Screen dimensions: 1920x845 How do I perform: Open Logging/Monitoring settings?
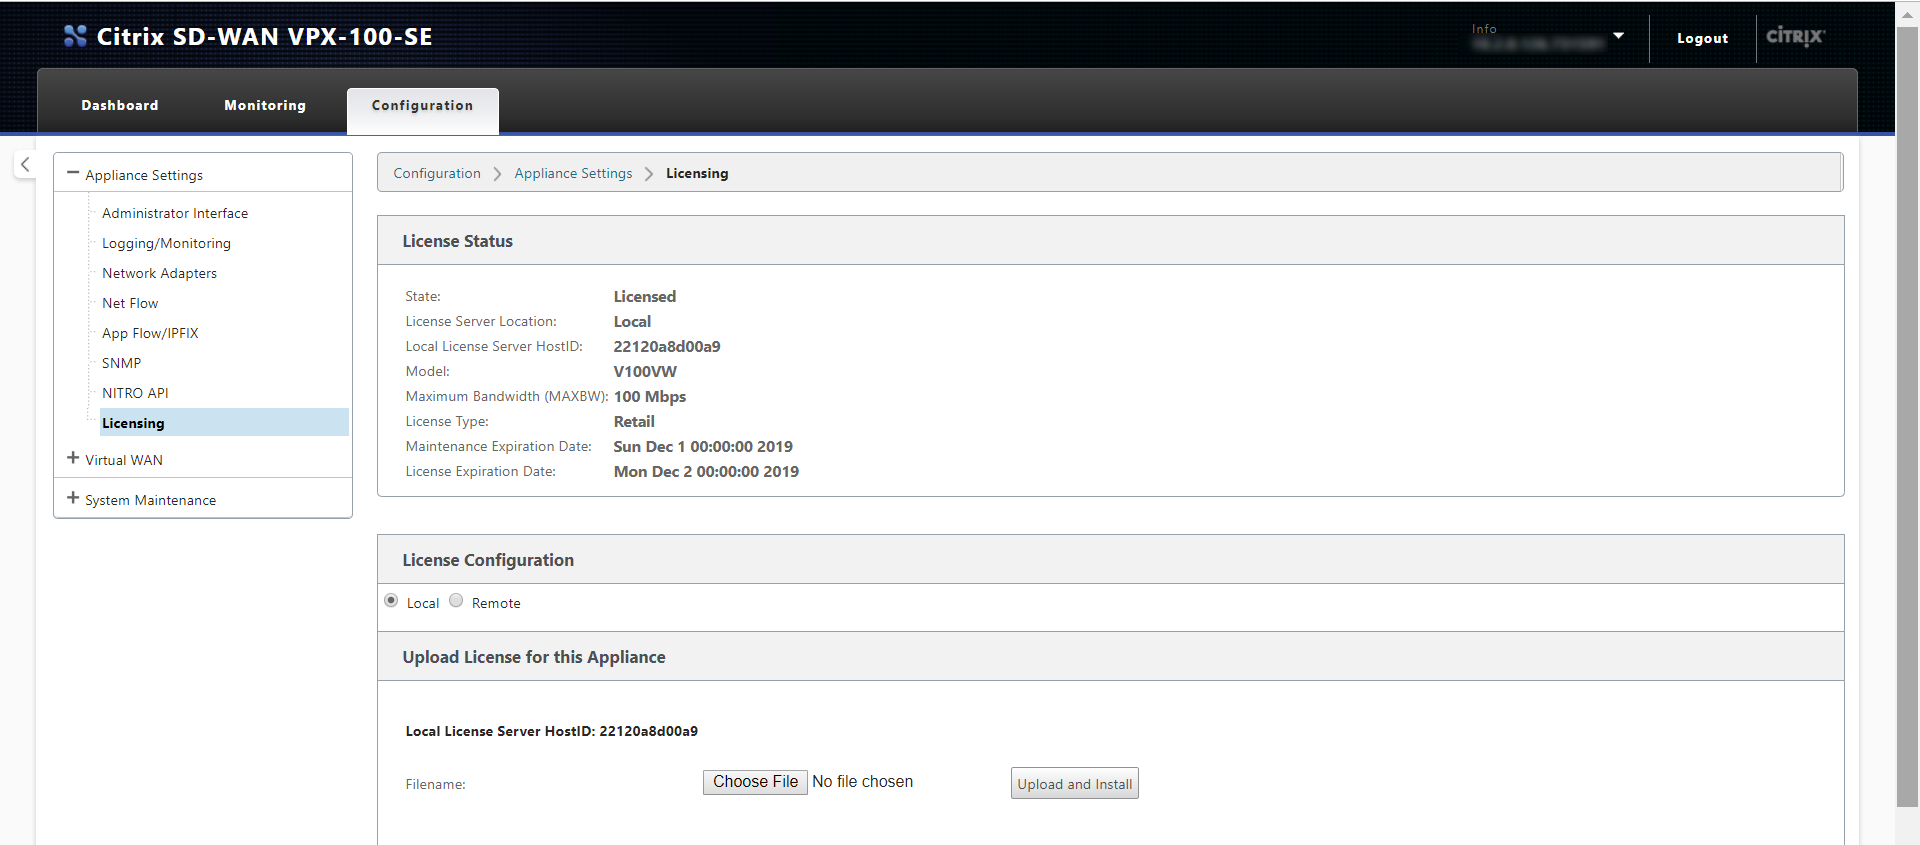[x=166, y=243]
